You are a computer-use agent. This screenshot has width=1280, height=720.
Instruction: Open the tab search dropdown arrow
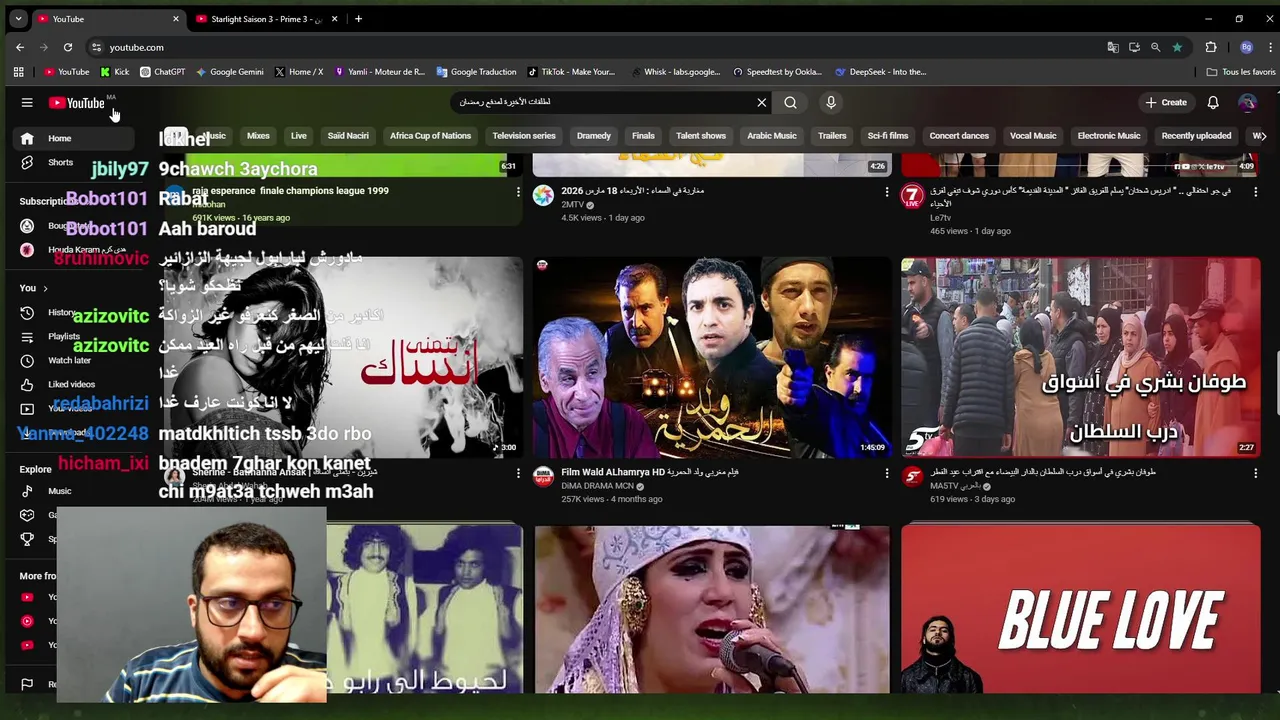pos(18,19)
